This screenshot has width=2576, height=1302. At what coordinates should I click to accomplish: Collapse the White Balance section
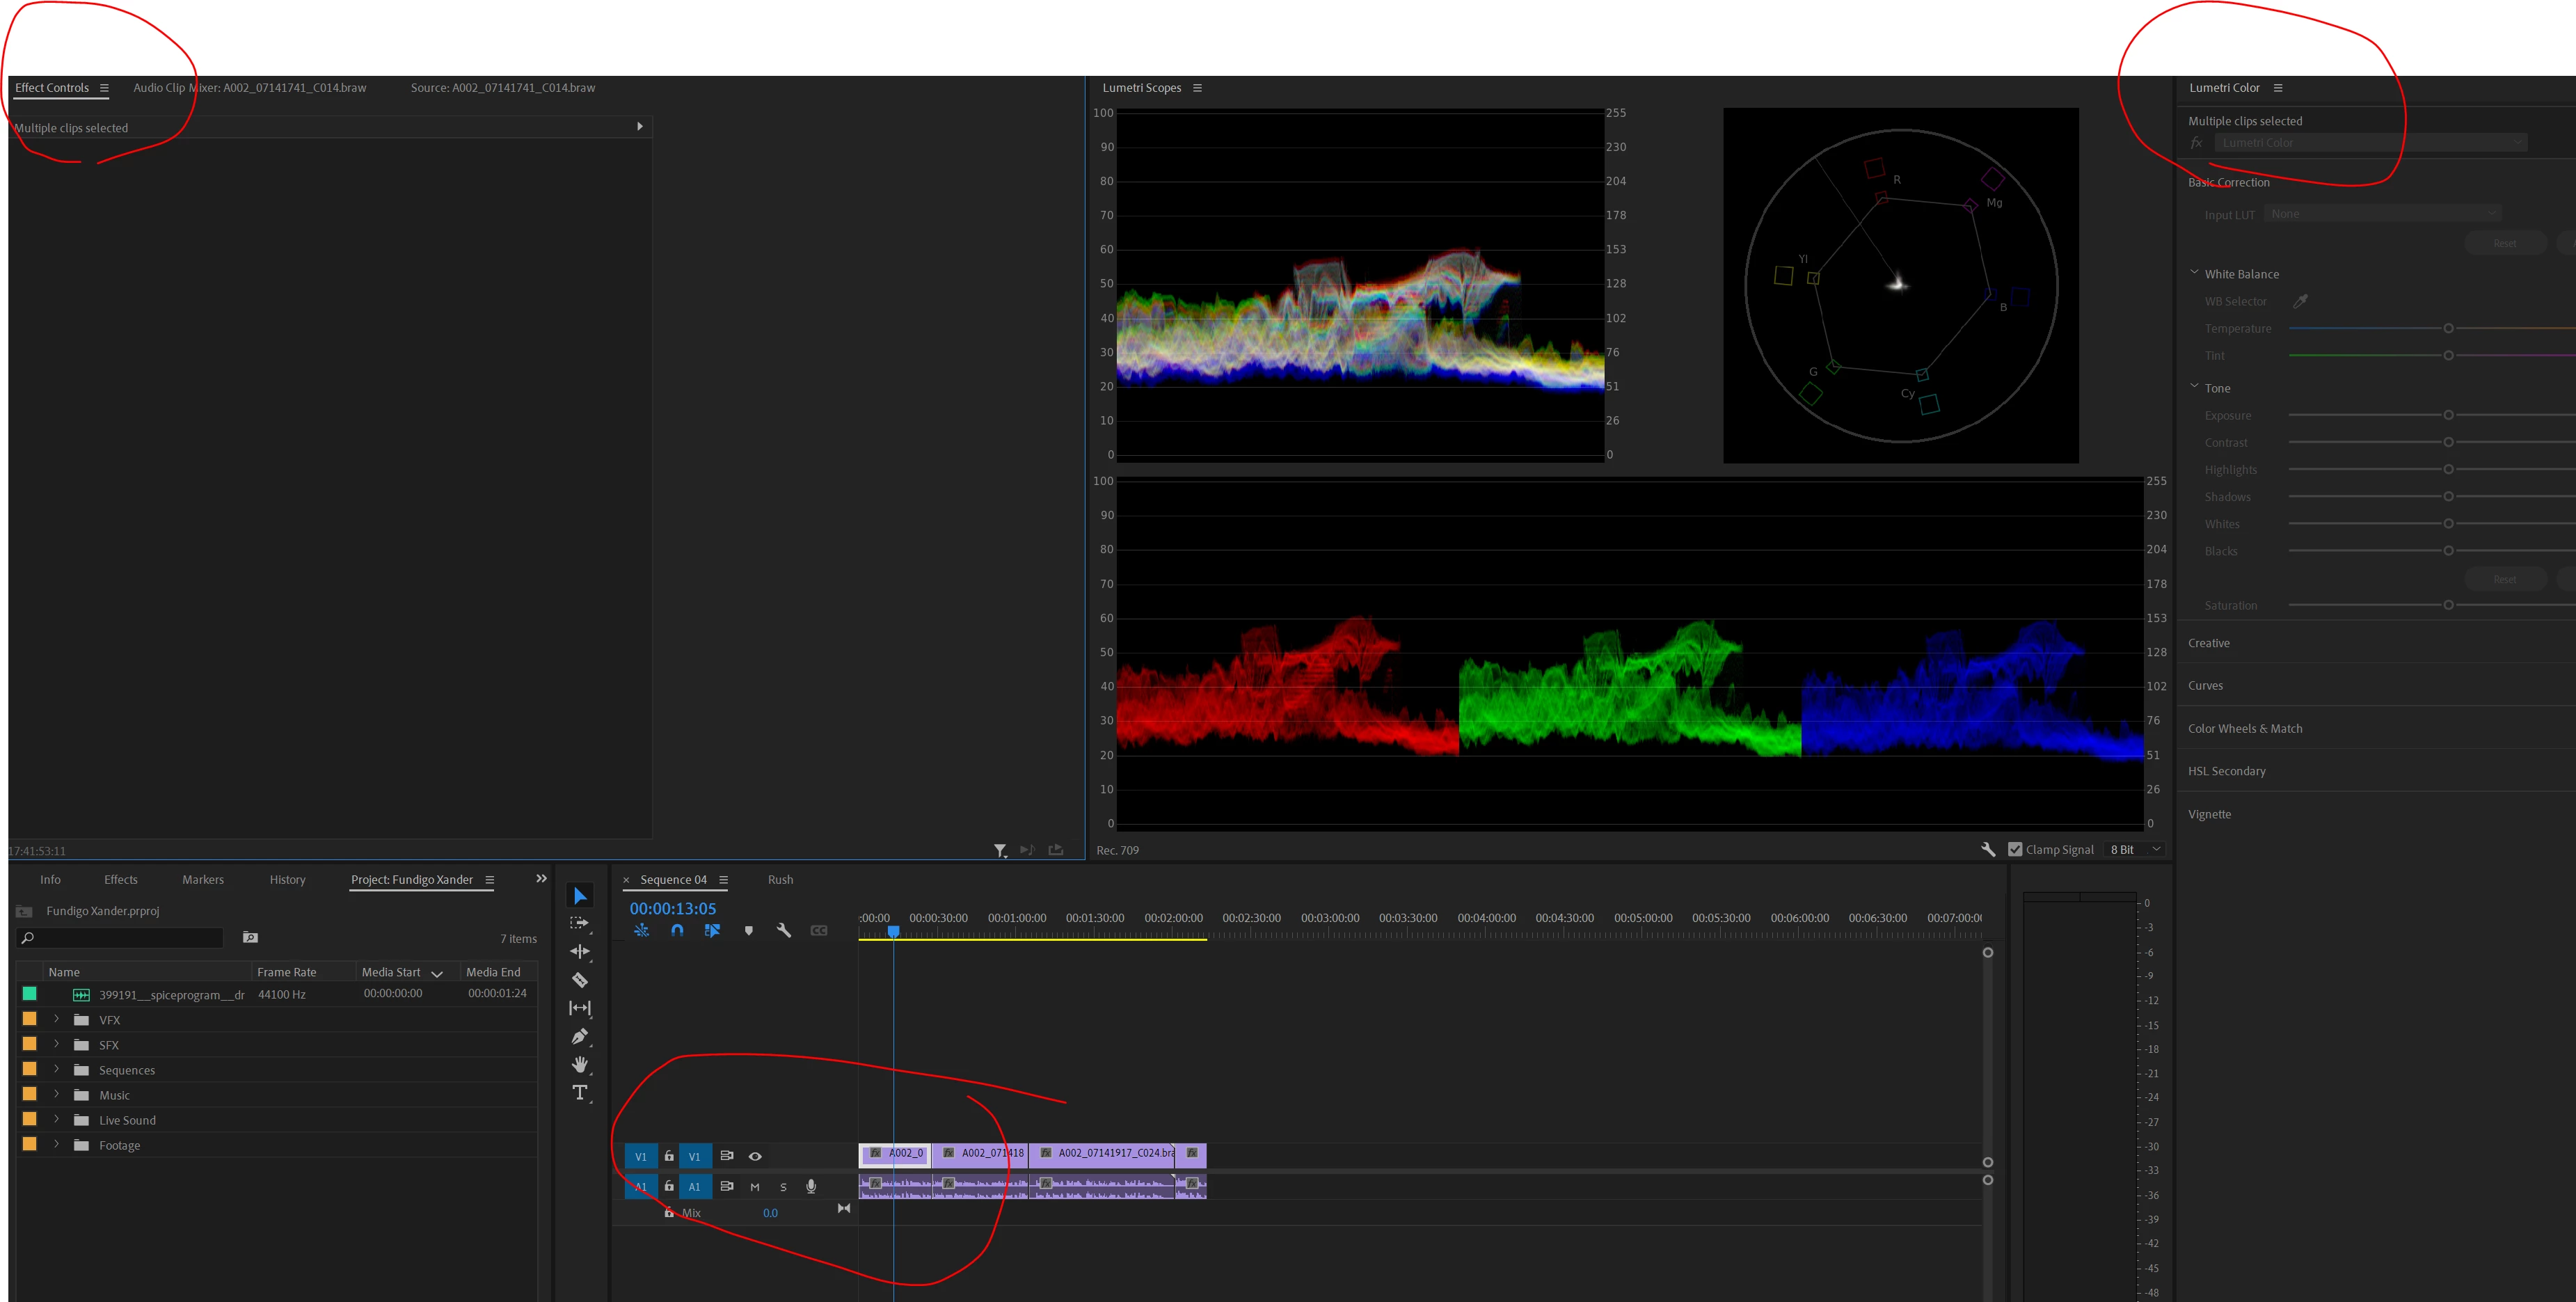pos(2194,273)
